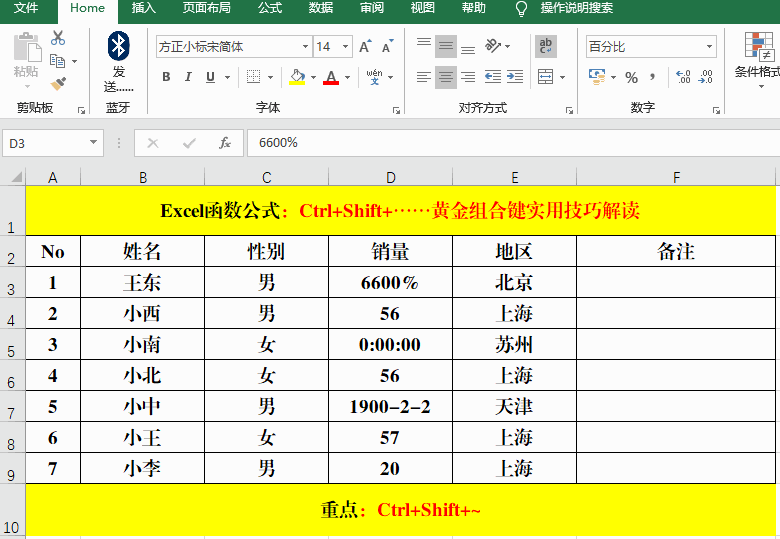Toggle Bold formatting
Viewport: 780px width, 539px height.
(x=166, y=77)
